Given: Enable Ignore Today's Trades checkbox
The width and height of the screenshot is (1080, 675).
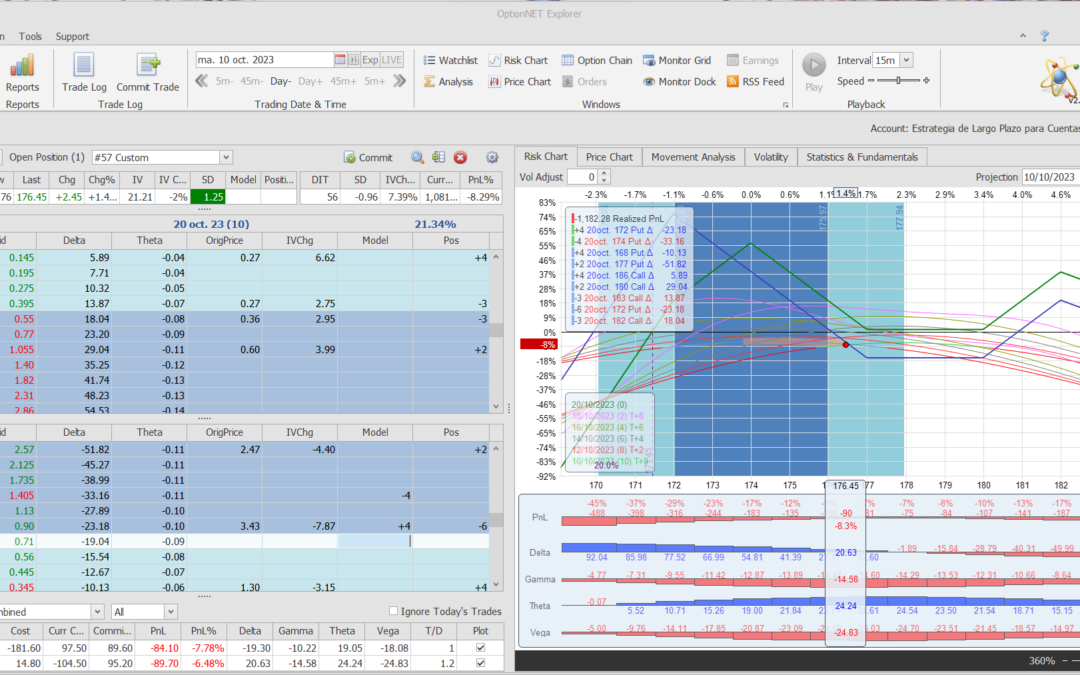Looking at the screenshot, I should click(393, 611).
